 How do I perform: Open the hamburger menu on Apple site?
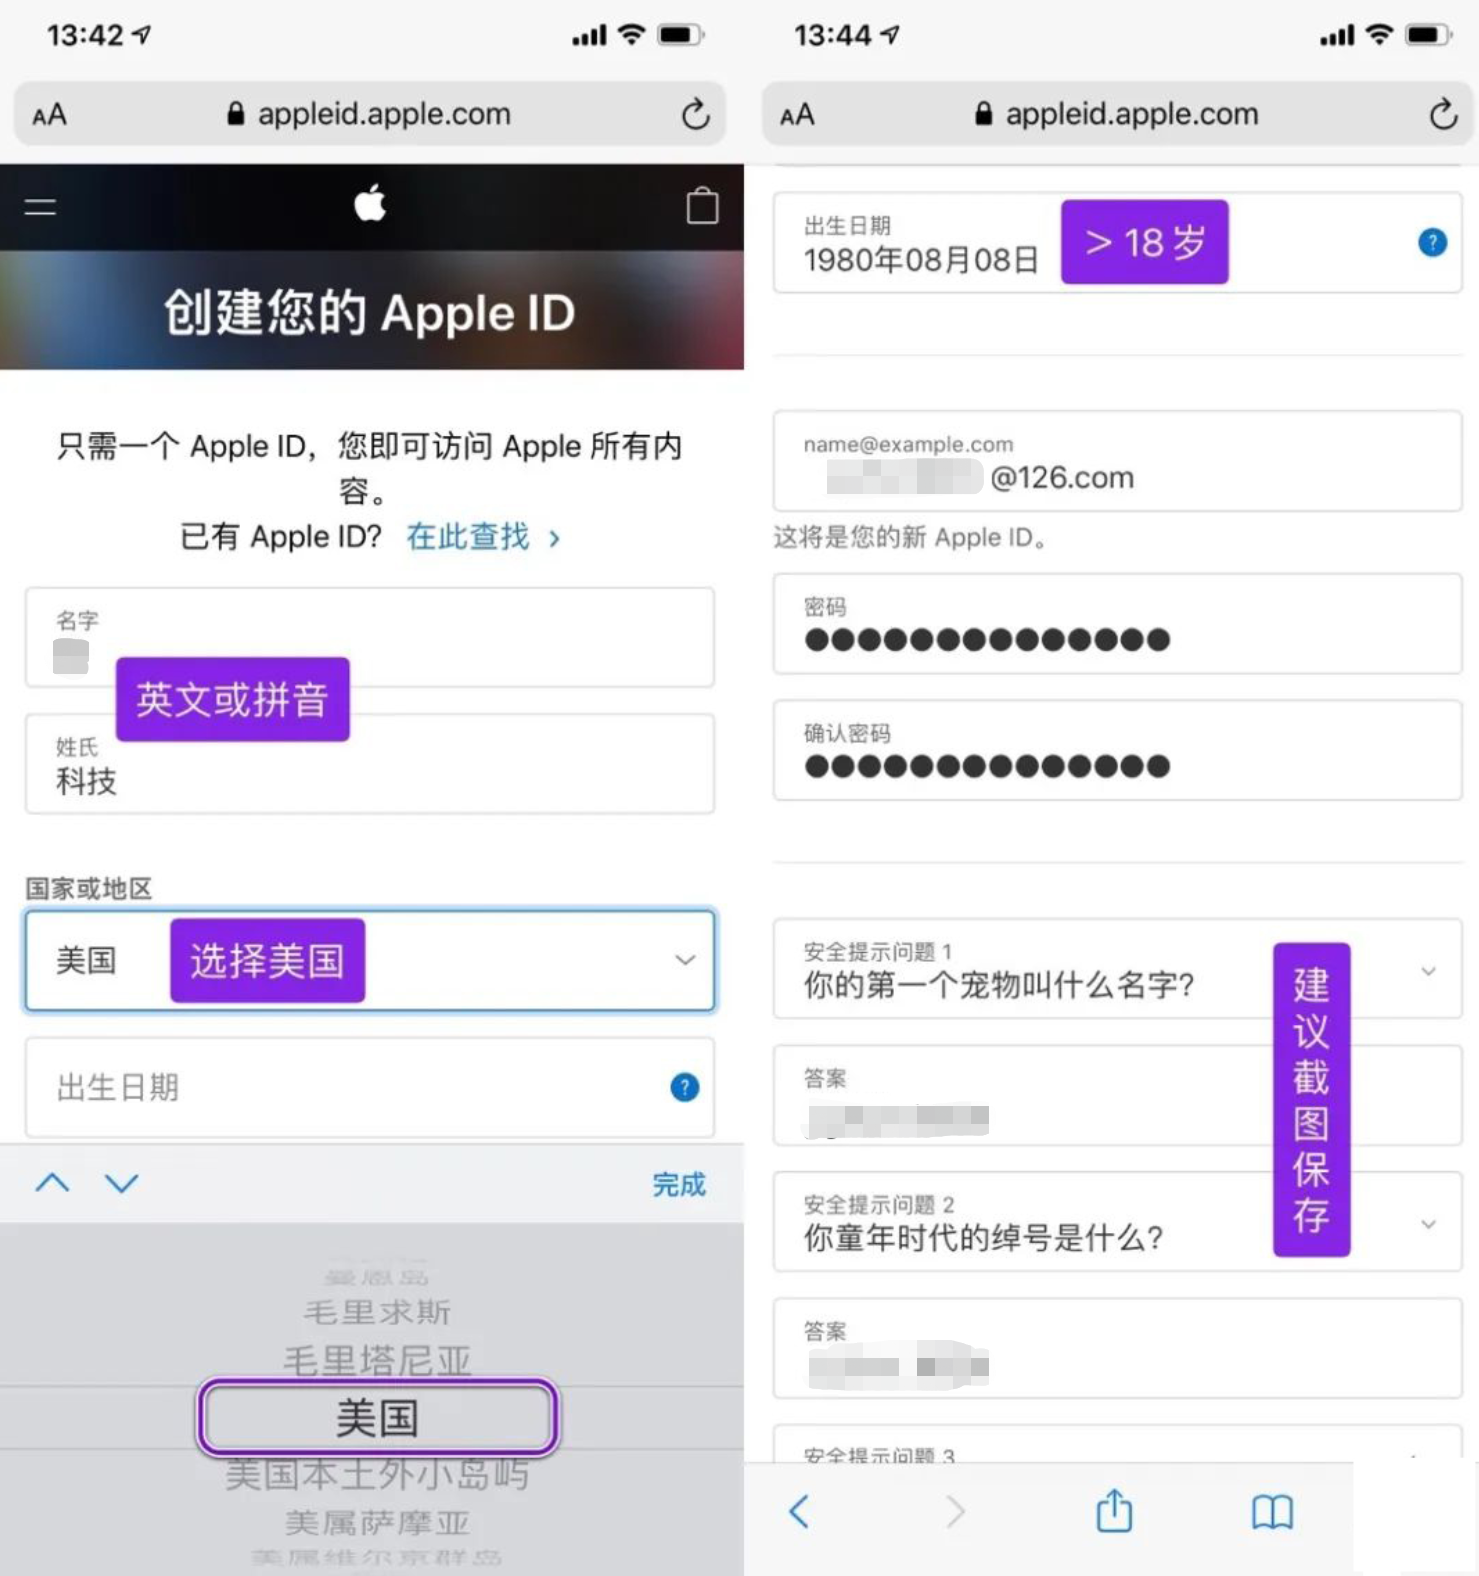[x=40, y=207]
